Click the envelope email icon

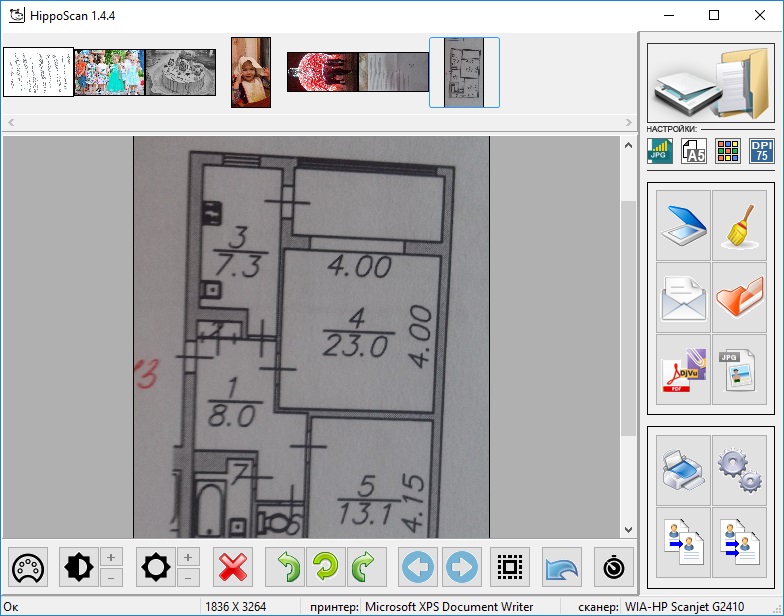(683, 298)
